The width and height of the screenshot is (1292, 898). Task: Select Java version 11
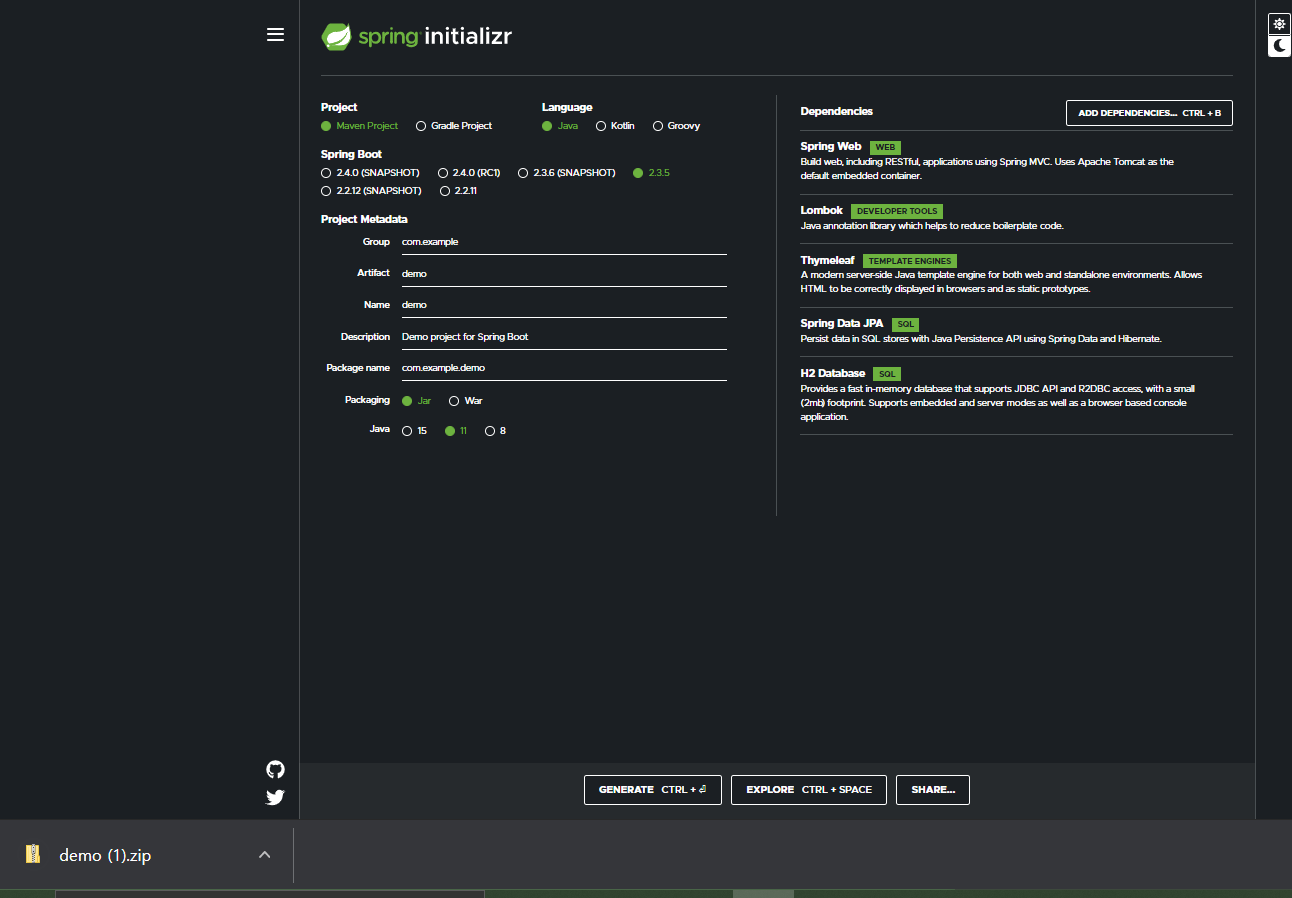[456, 431]
